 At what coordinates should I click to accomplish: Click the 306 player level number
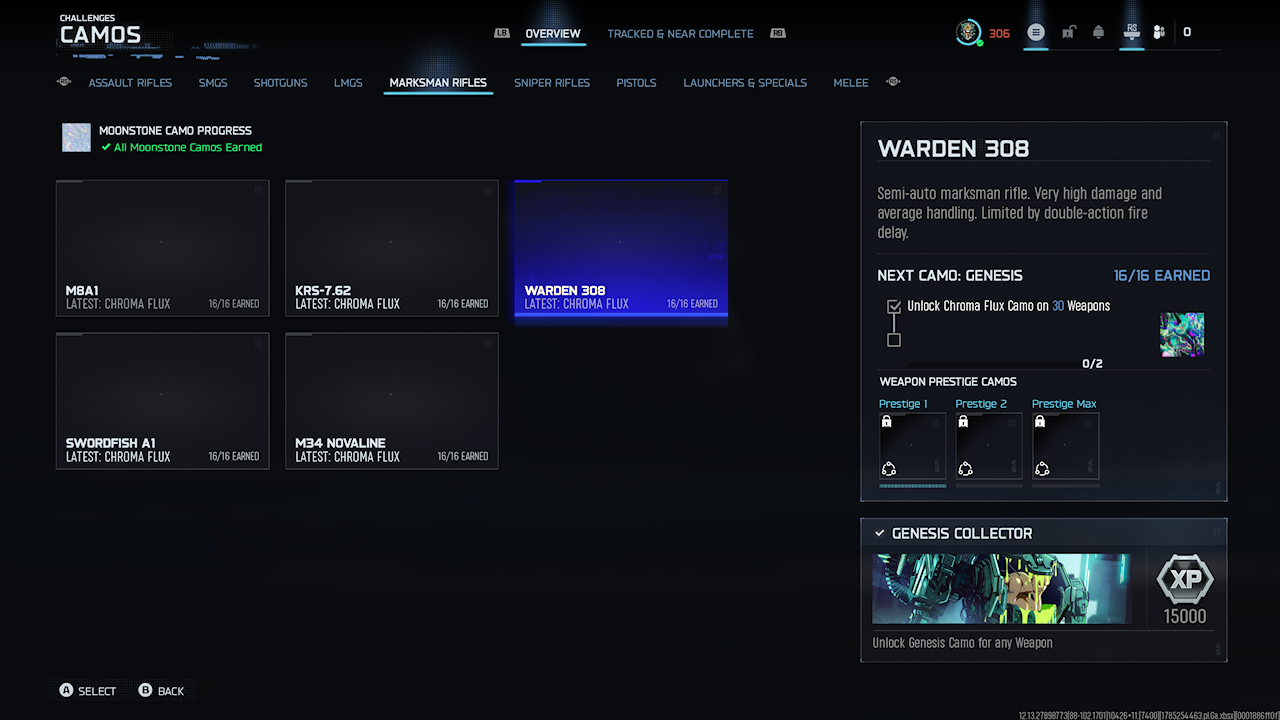(x=999, y=34)
